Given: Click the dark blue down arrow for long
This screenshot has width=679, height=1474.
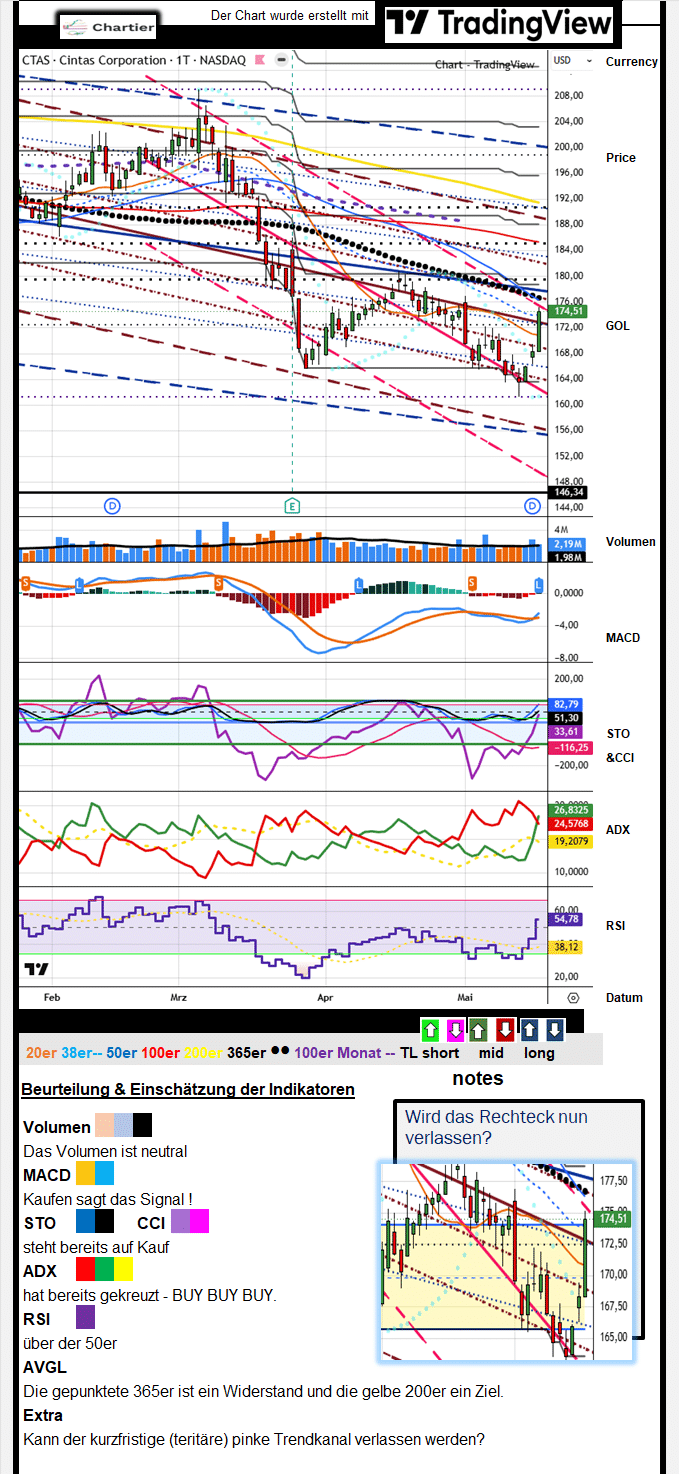Looking at the screenshot, I should pos(555,1029).
